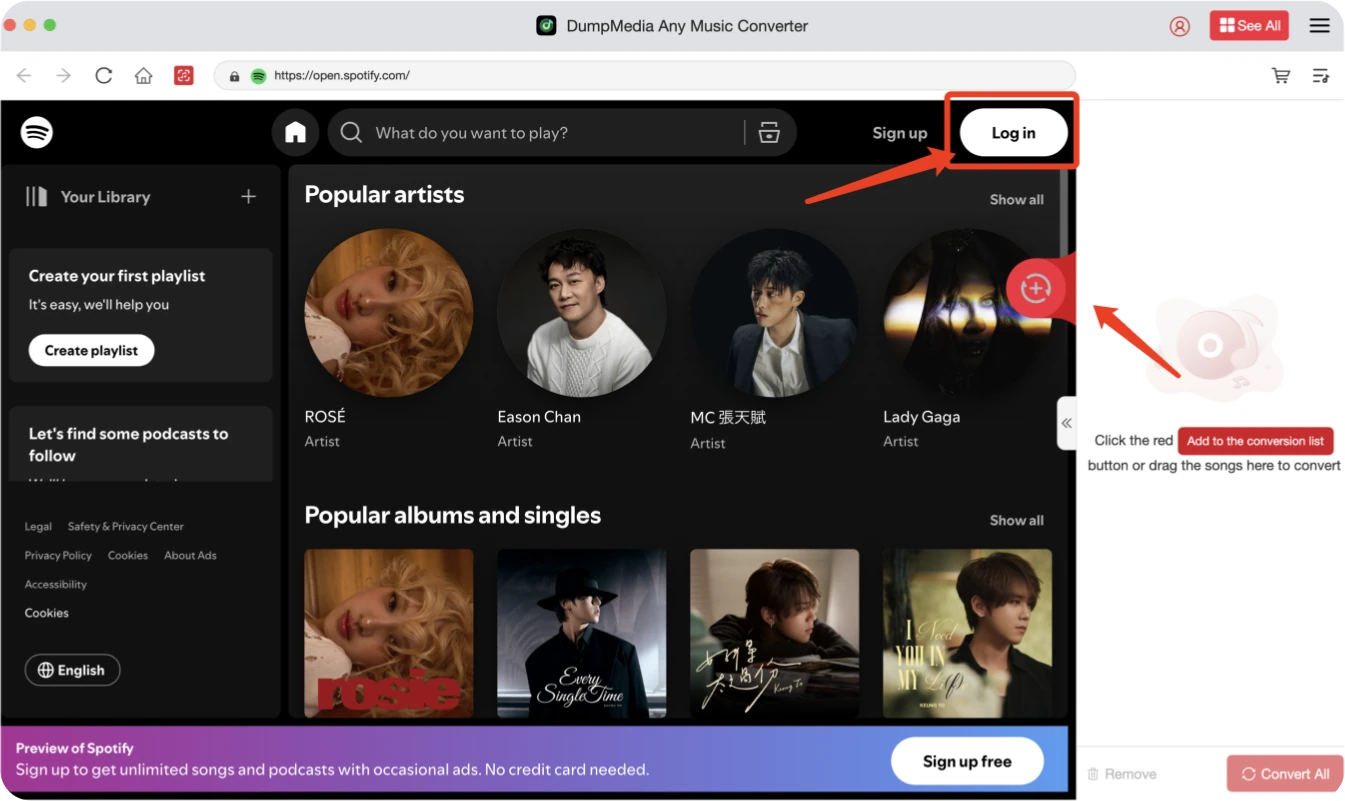
Task: Reload the Spotify page
Action: [x=103, y=75]
